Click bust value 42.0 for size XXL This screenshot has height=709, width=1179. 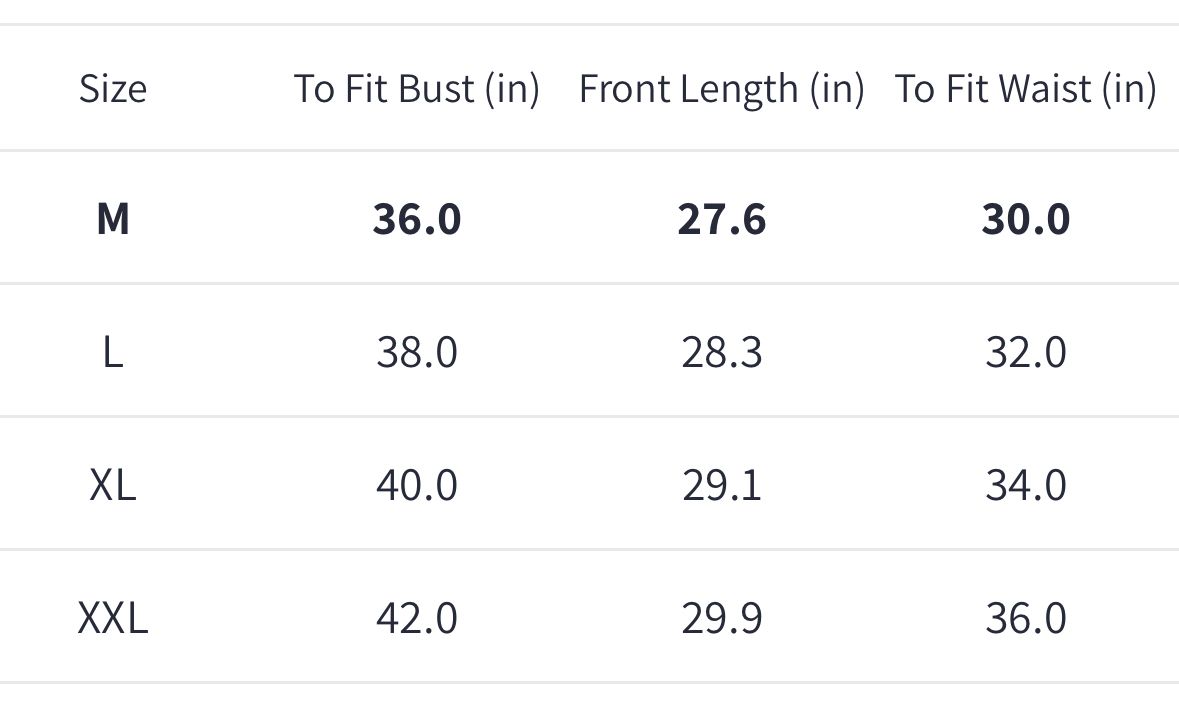tap(417, 618)
